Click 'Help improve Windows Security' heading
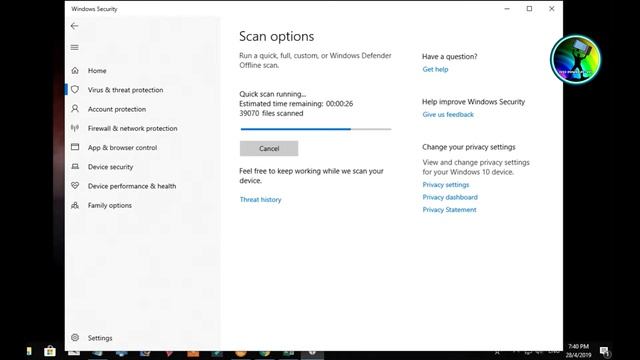Image resolution: width=640 pixels, height=360 pixels. click(473, 102)
